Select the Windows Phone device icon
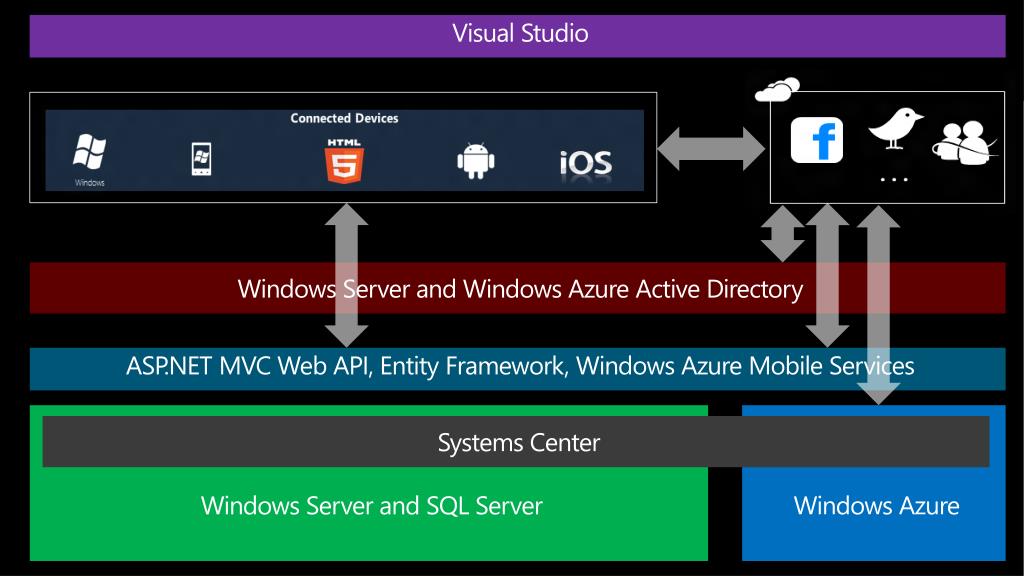Screen dimensions: 1024x576 click(x=201, y=159)
